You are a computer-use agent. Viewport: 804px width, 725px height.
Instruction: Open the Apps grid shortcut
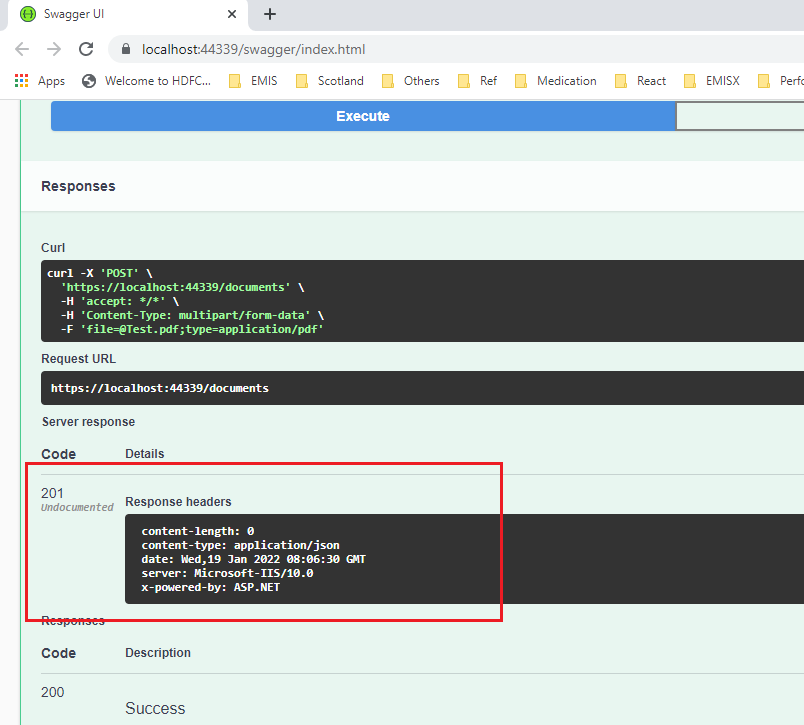40,81
